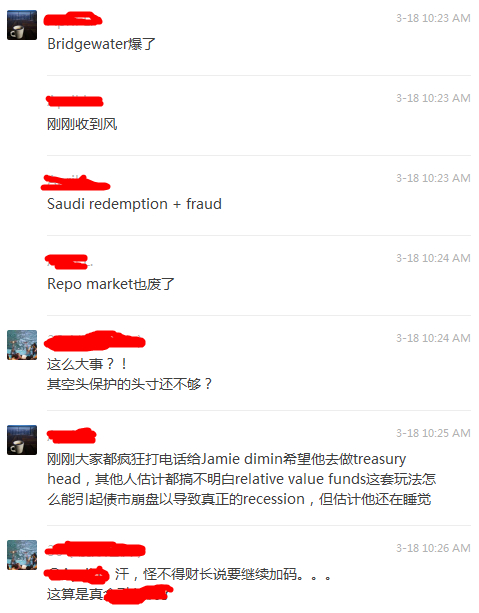This screenshot has width=479, height=613.
Task: Click redacted sender name above Repo market message
Action: [x=67, y=262]
